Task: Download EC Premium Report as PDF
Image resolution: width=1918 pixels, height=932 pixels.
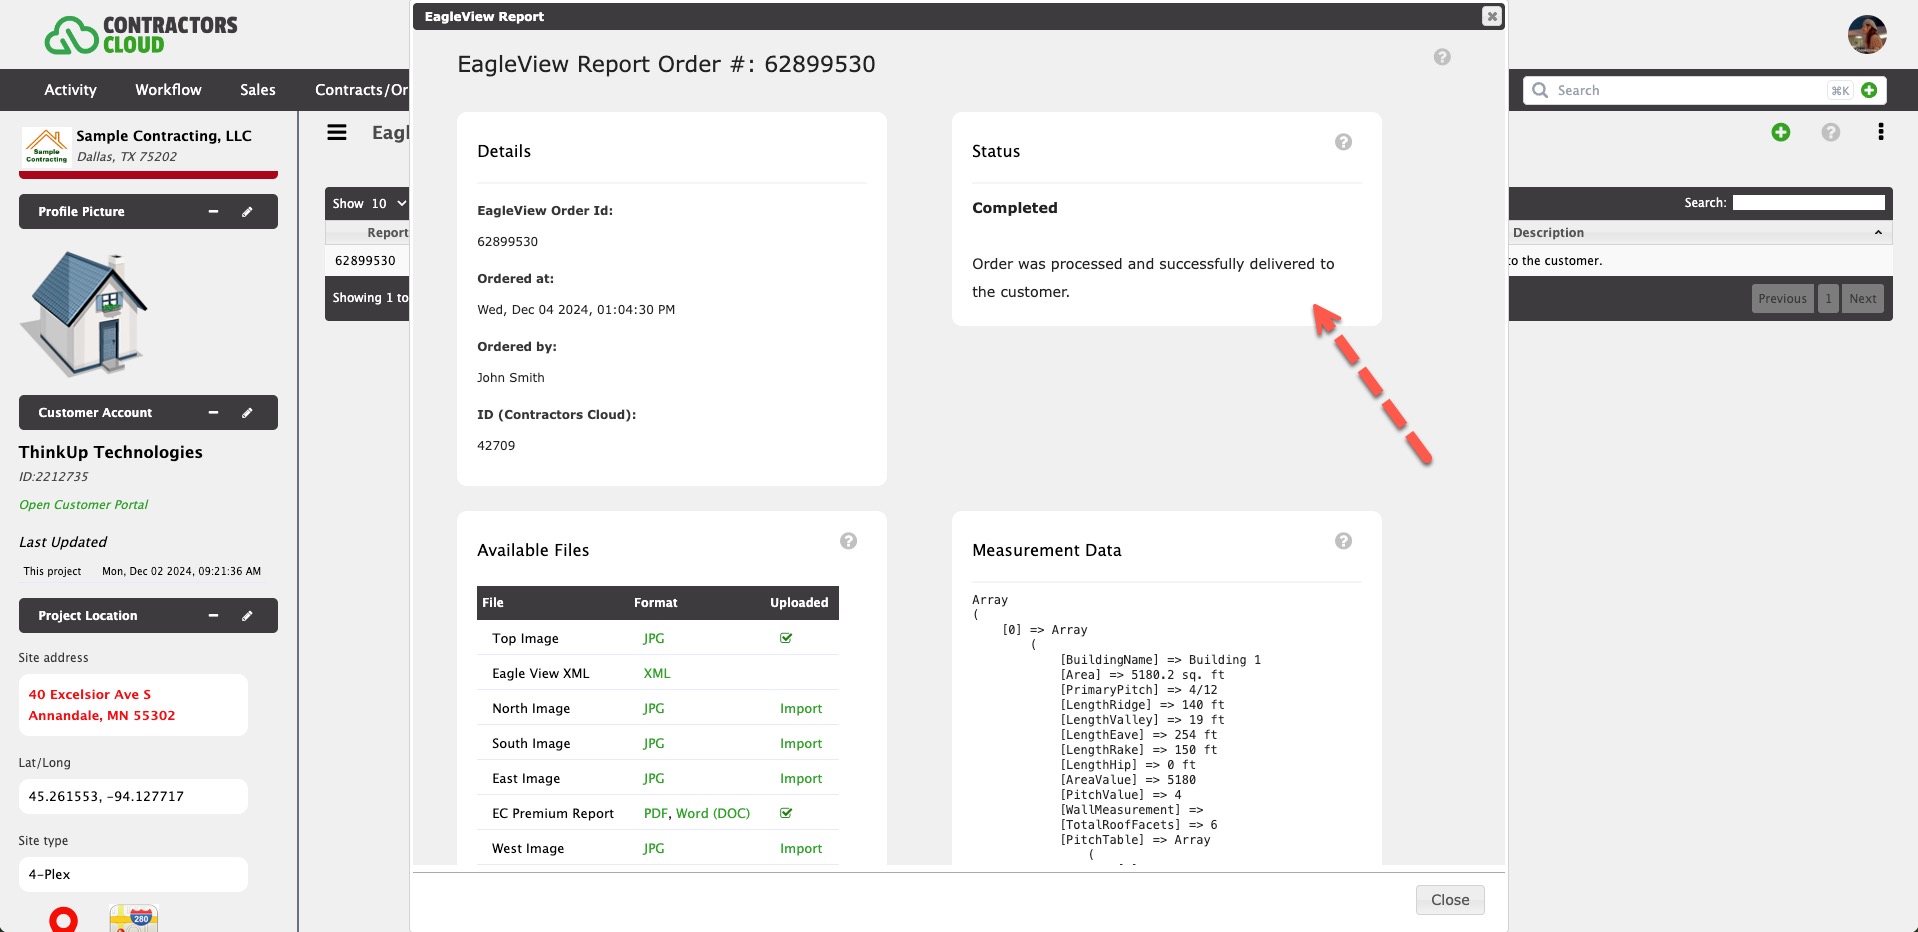Action: coord(655,813)
